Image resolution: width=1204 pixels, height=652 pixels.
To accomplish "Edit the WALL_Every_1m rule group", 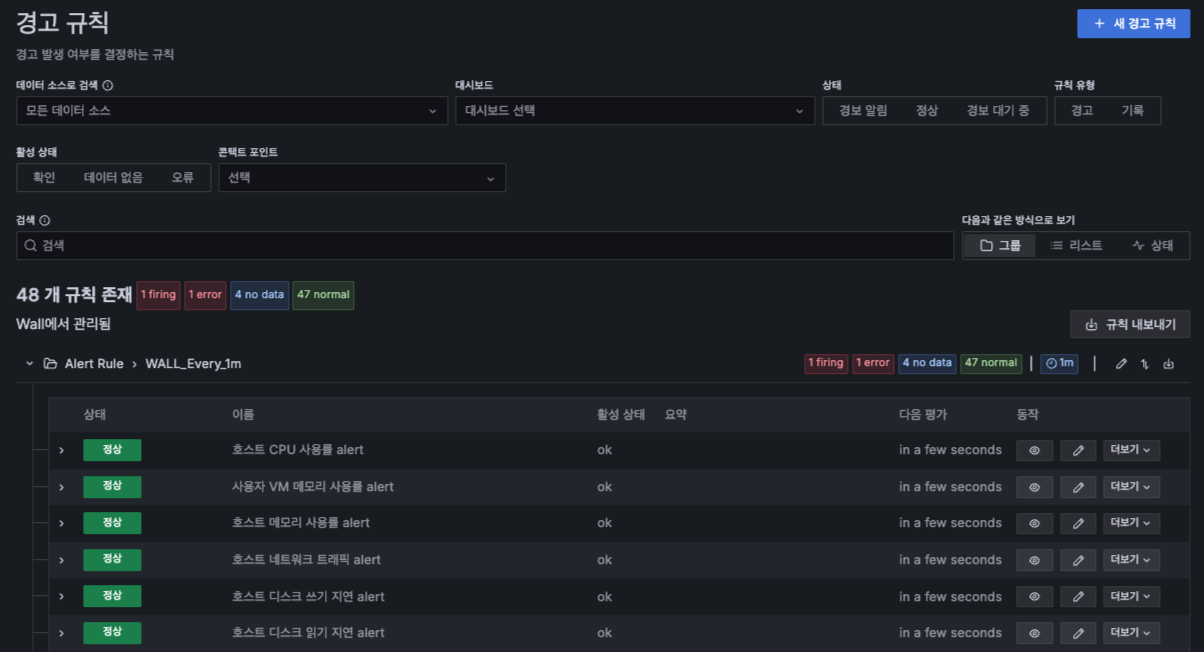I will (1121, 364).
